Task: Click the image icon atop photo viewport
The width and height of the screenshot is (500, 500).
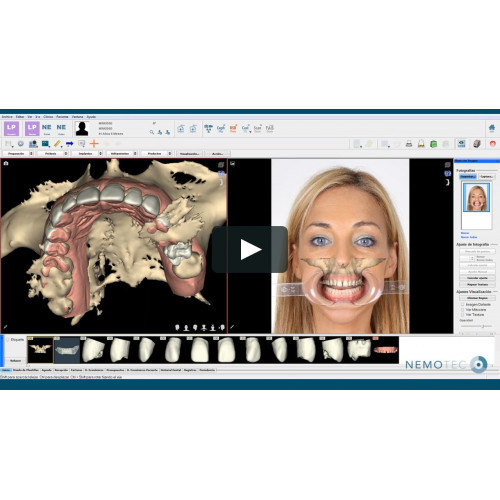Action: coord(233,163)
